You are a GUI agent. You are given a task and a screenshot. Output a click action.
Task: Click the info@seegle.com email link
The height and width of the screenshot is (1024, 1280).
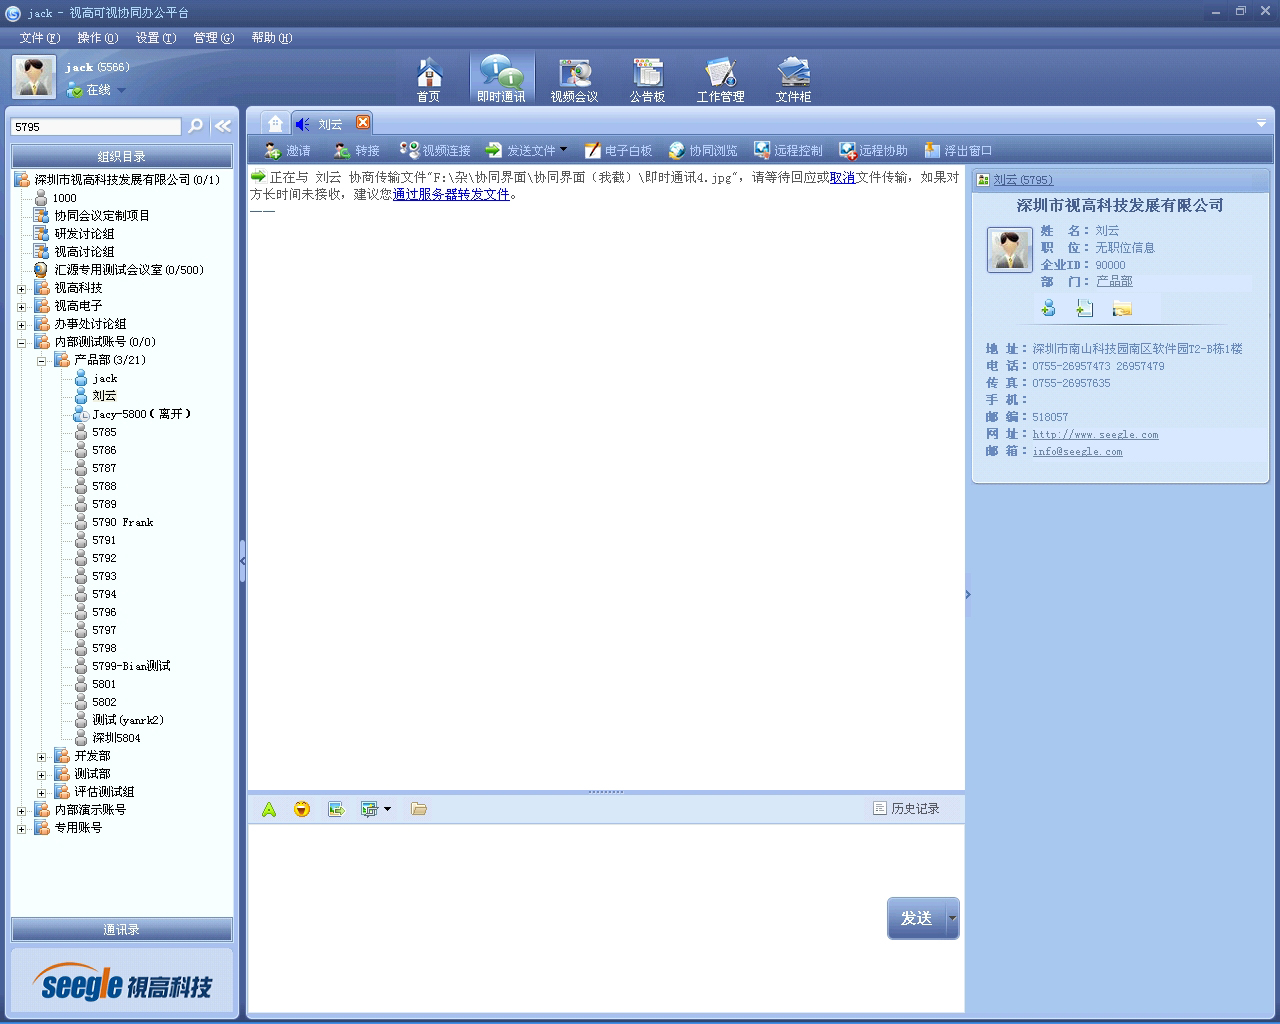pyautogui.click(x=1077, y=452)
